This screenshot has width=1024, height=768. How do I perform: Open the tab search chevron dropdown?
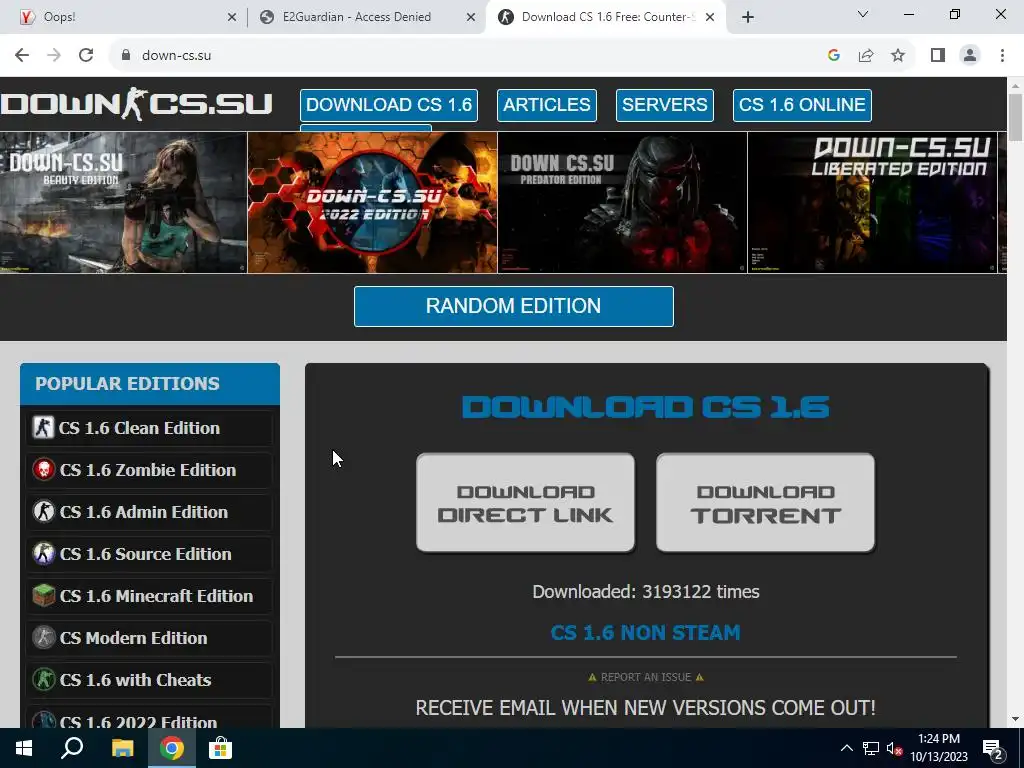pyautogui.click(x=863, y=14)
